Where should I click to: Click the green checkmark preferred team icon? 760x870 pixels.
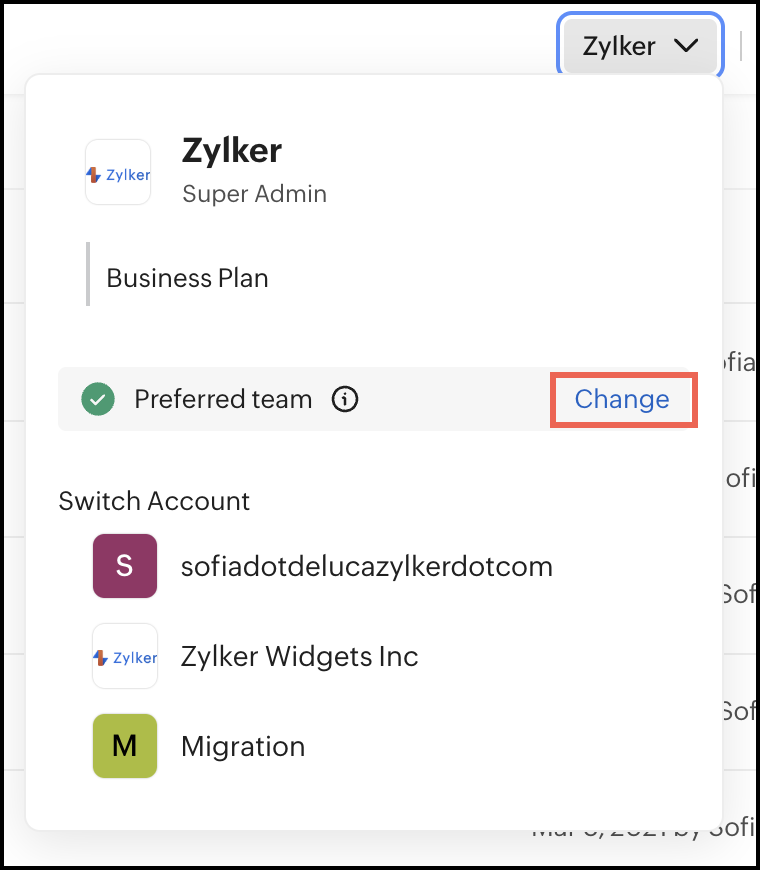(98, 400)
